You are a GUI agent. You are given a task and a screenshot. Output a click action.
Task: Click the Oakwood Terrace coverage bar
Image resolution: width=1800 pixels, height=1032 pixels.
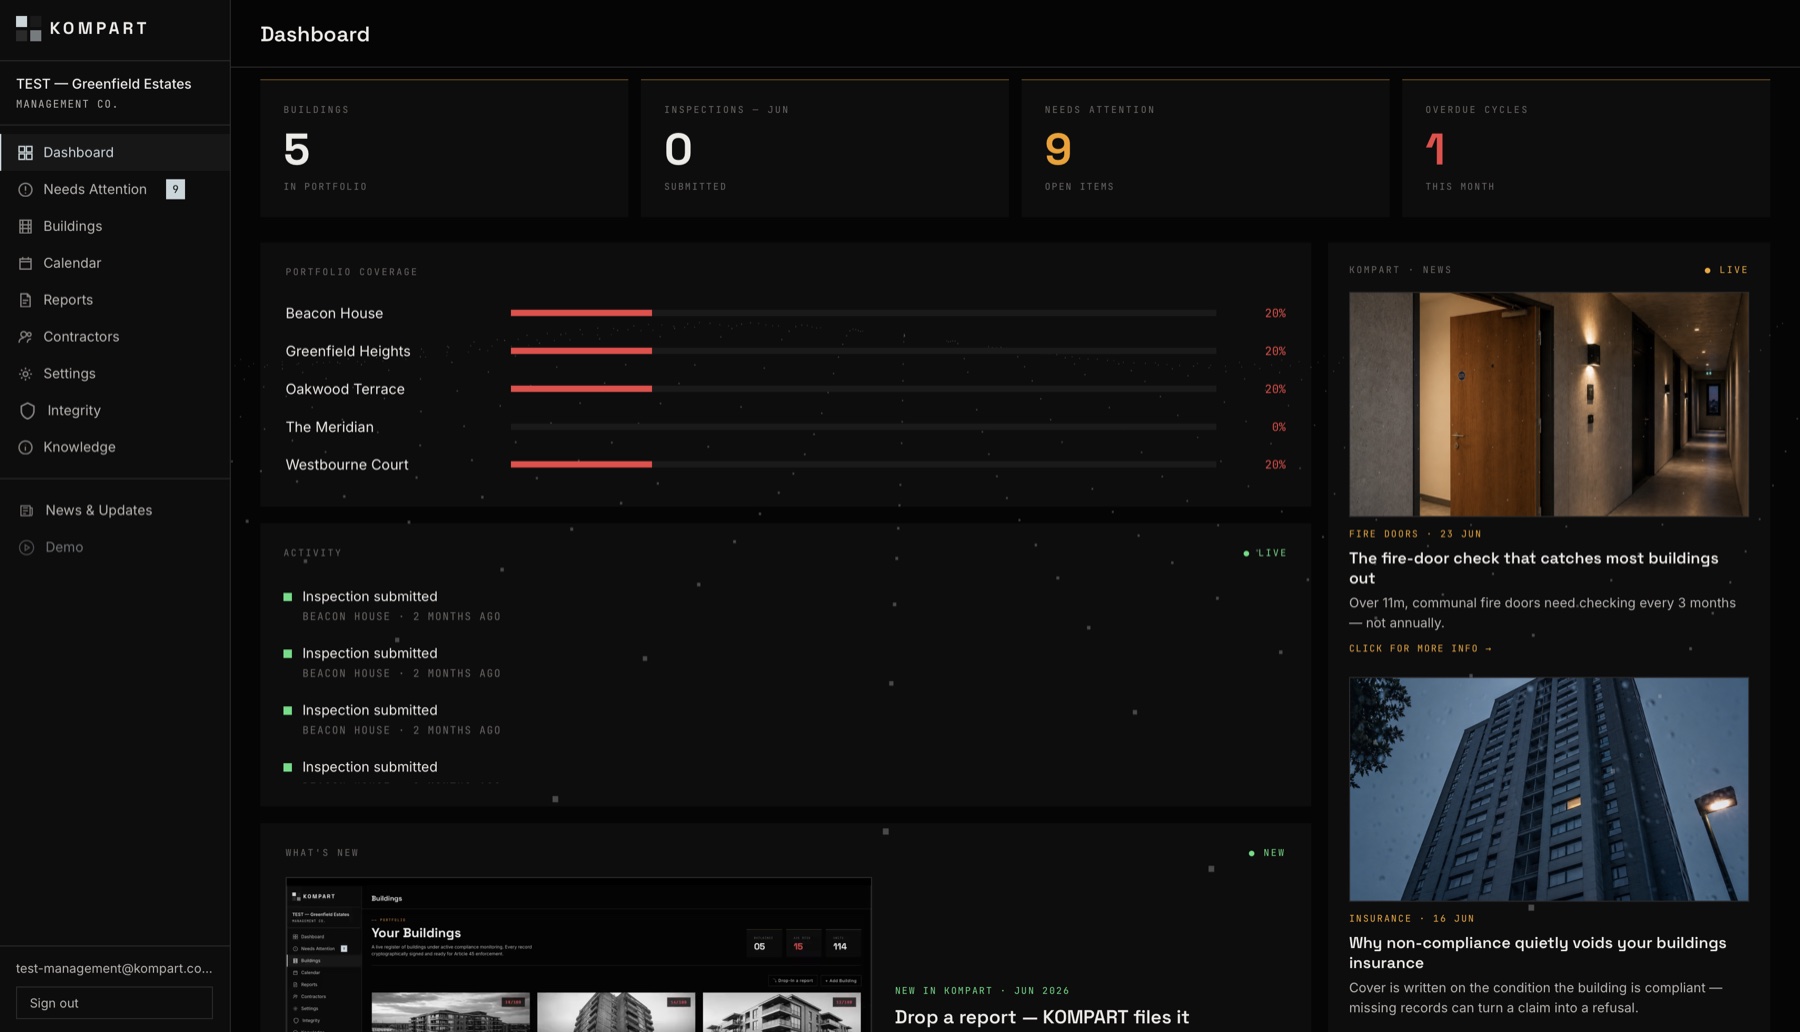click(863, 389)
